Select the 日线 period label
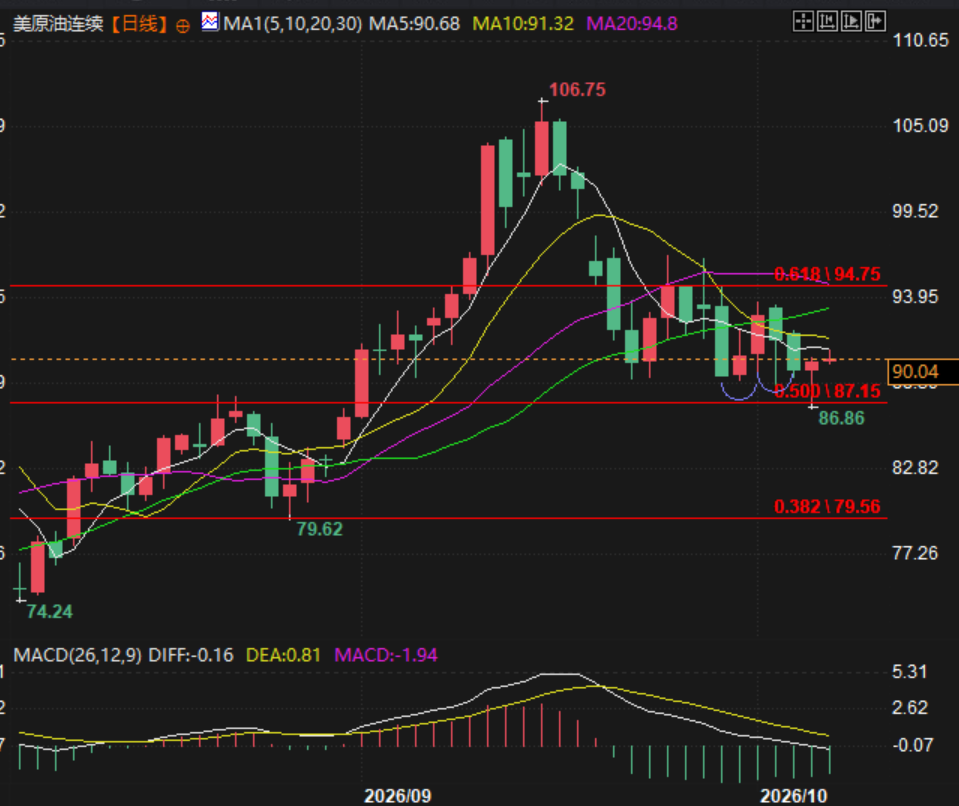 click(140, 24)
